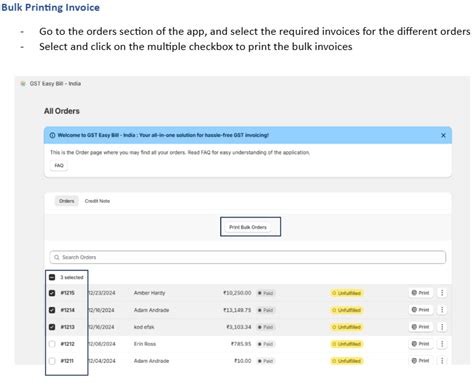The width and height of the screenshot is (474, 383).
Task: Click the search magnifier icon
Action: pos(57,257)
